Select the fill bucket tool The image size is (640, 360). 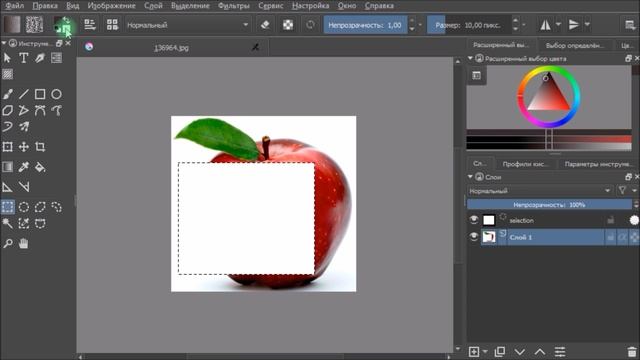pos(40,167)
